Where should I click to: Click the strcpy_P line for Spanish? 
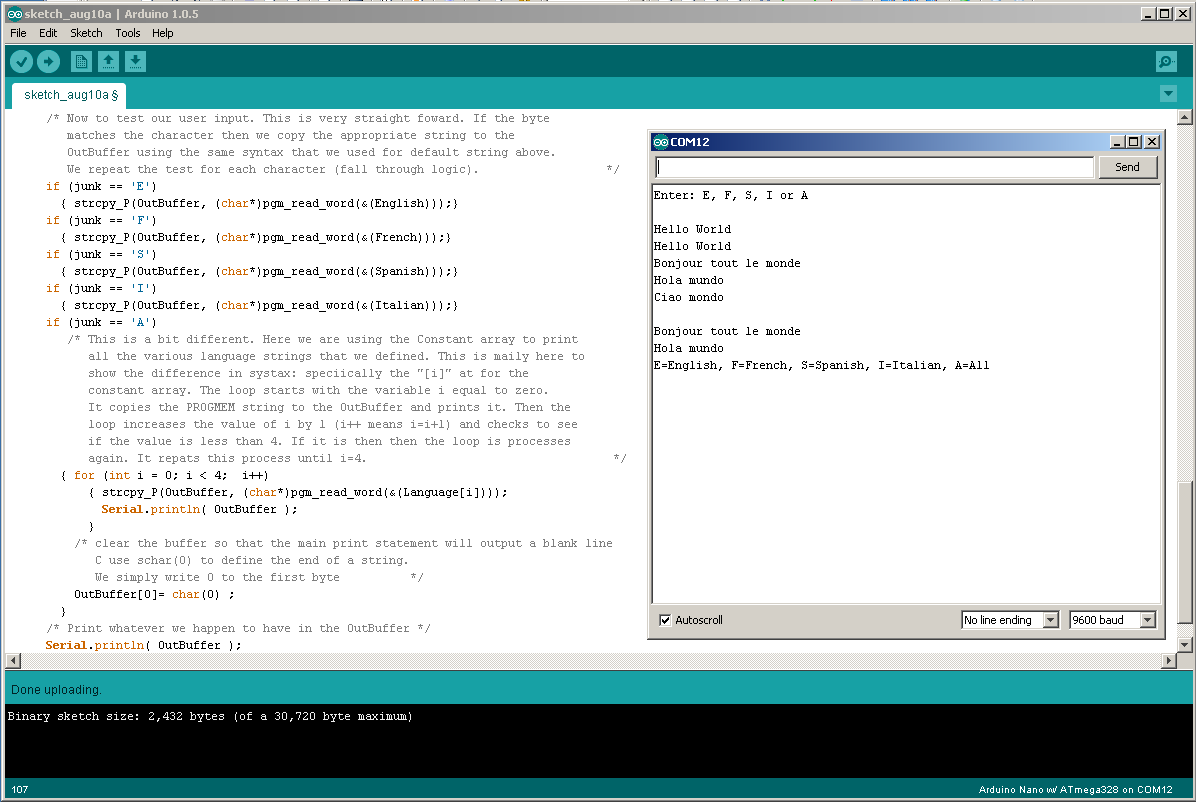pos(259,271)
